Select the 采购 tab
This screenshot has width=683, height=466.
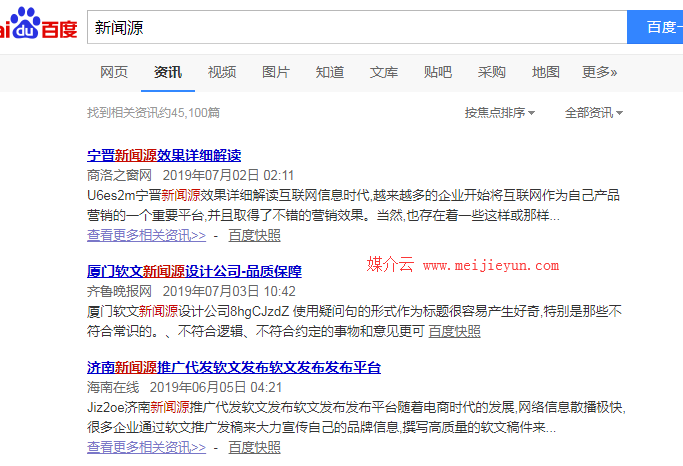point(492,72)
